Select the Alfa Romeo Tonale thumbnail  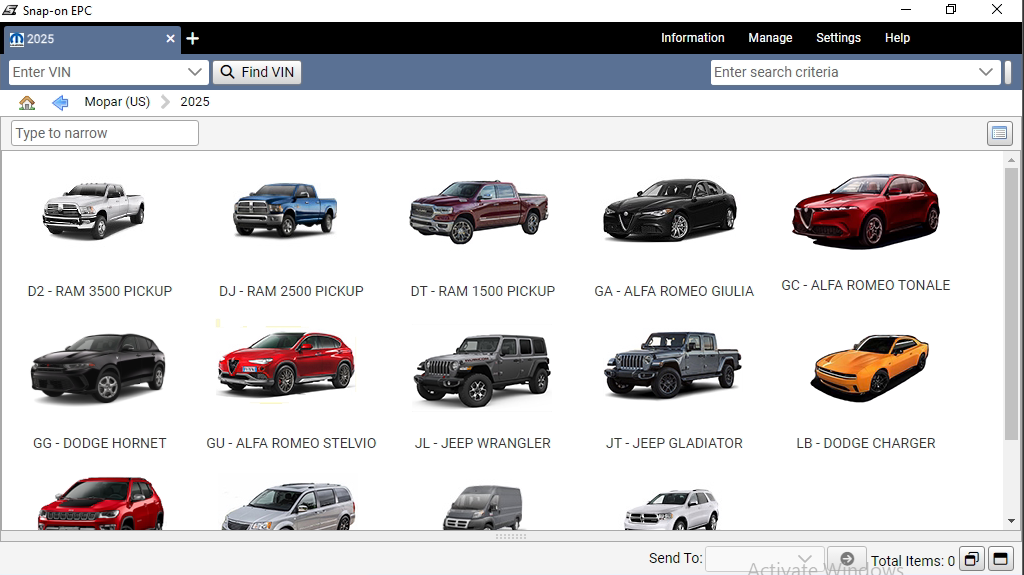point(866,210)
